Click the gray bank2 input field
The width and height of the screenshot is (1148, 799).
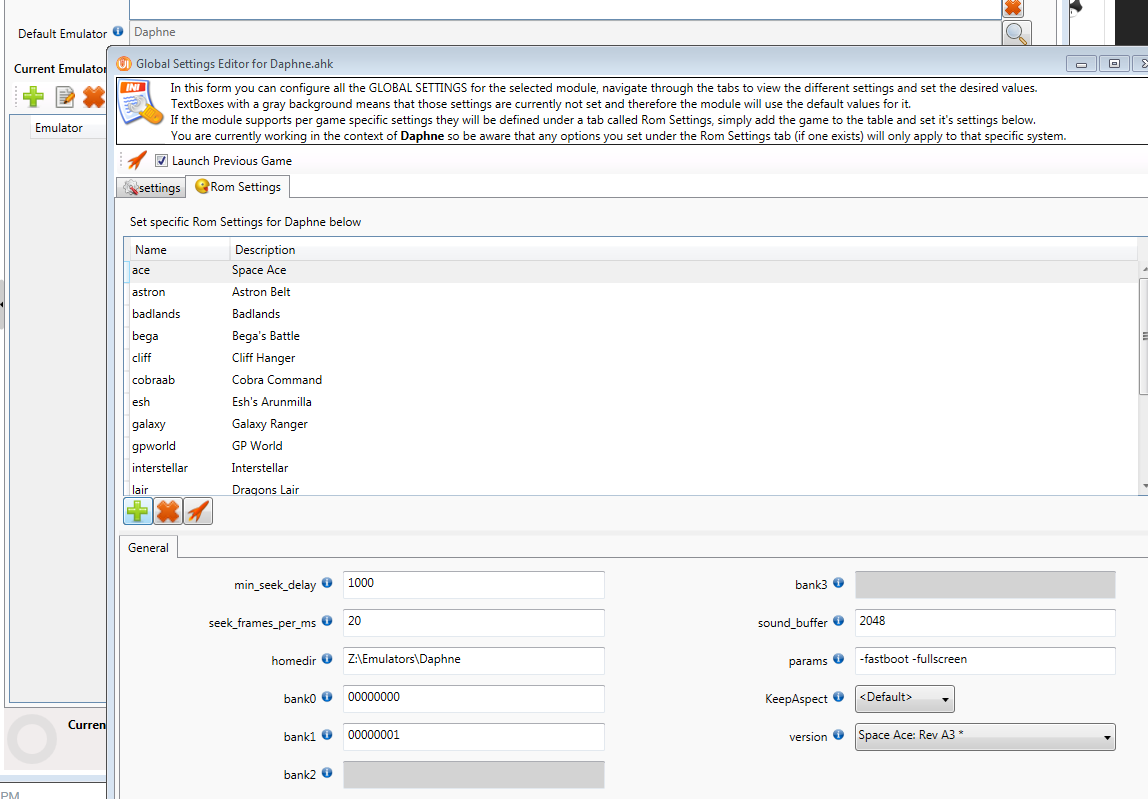[474, 775]
